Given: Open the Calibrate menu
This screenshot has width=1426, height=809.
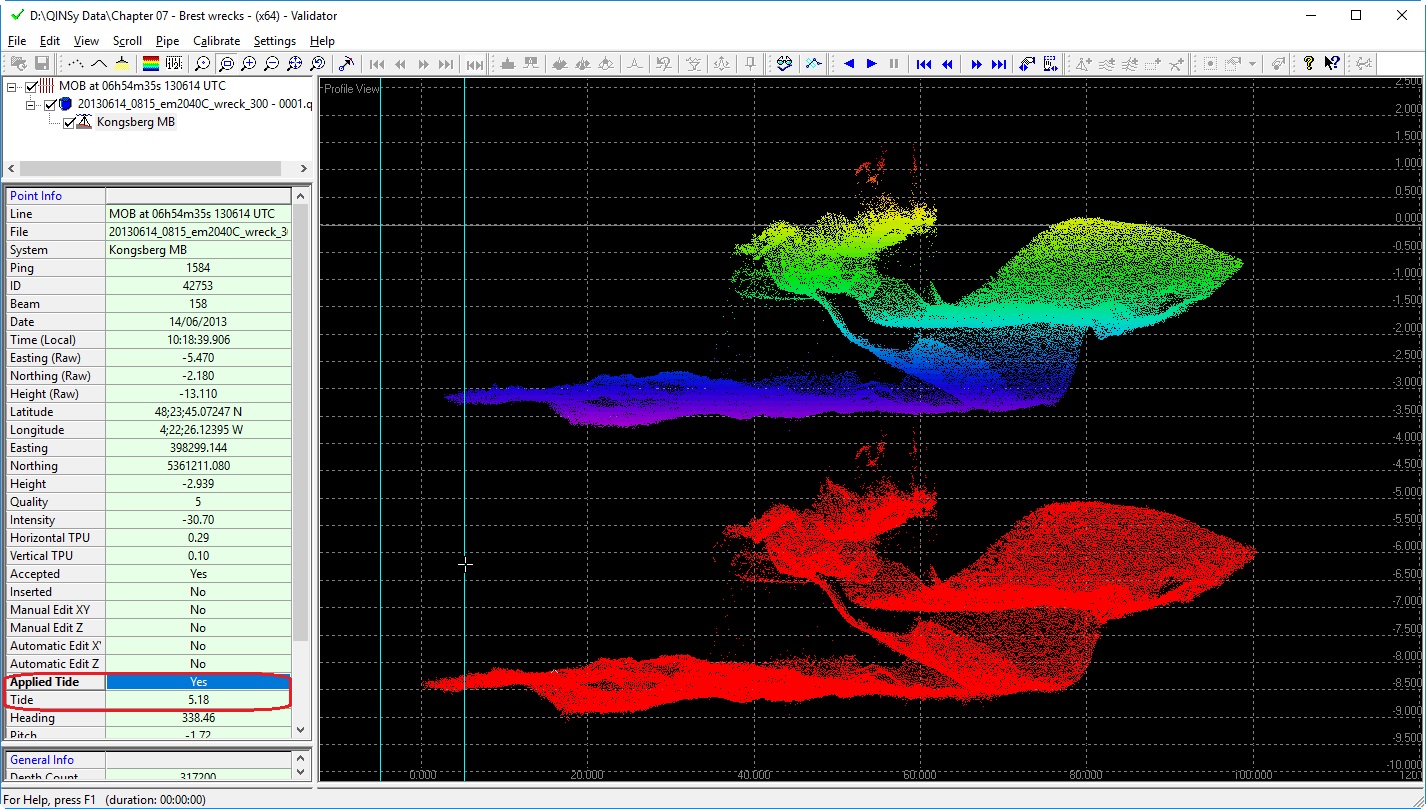Looking at the screenshot, I should coord(216,41).
